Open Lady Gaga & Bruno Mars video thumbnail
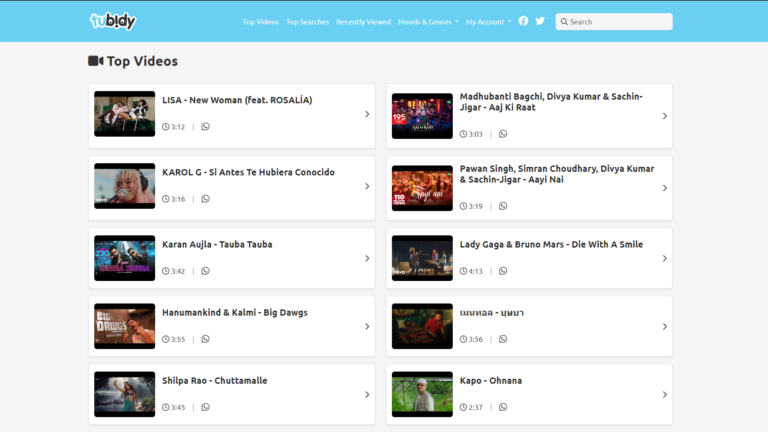 (422, 258)
